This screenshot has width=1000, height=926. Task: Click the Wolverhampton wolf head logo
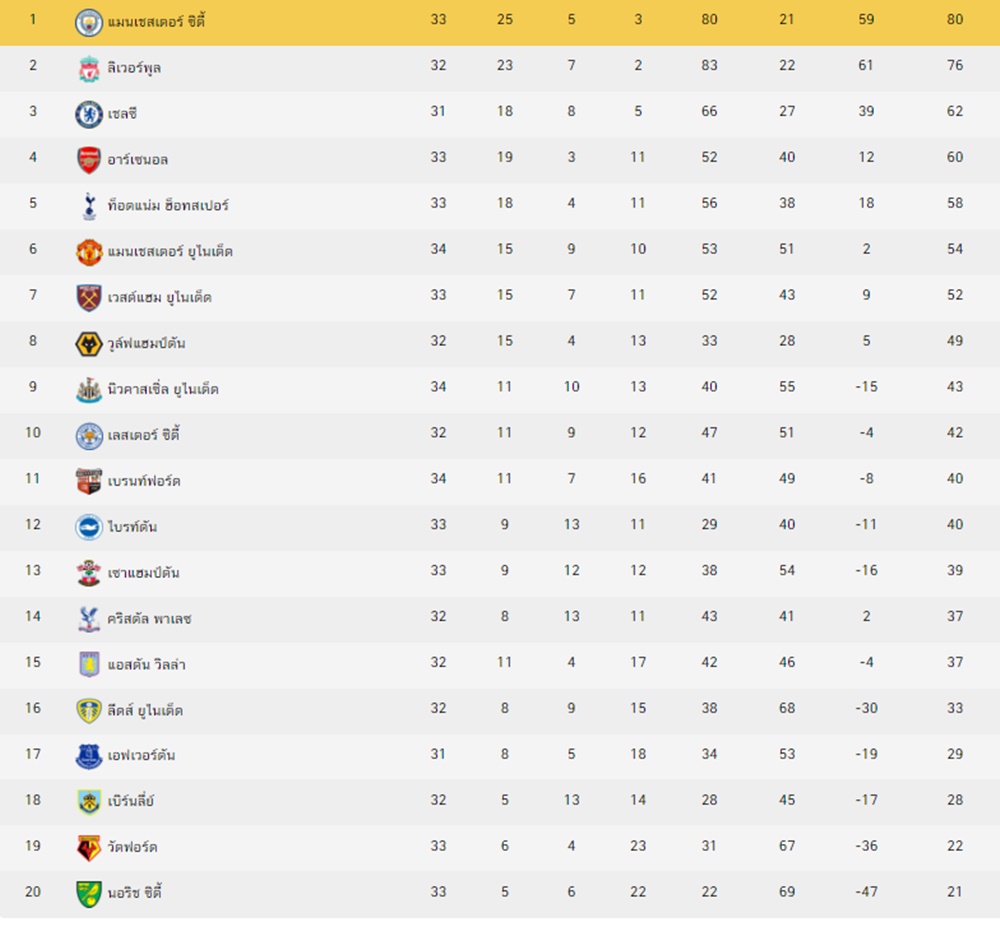pyautogui.click(x=89, y=344)
